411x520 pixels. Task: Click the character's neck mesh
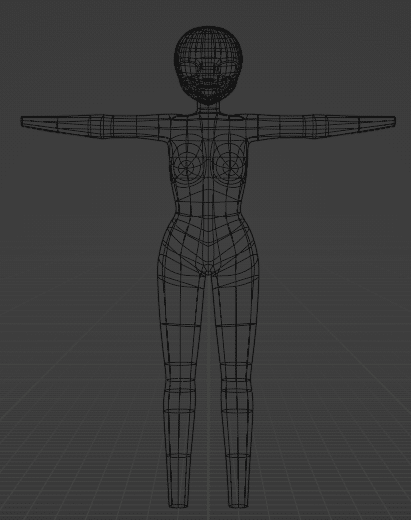coord(208,109)
